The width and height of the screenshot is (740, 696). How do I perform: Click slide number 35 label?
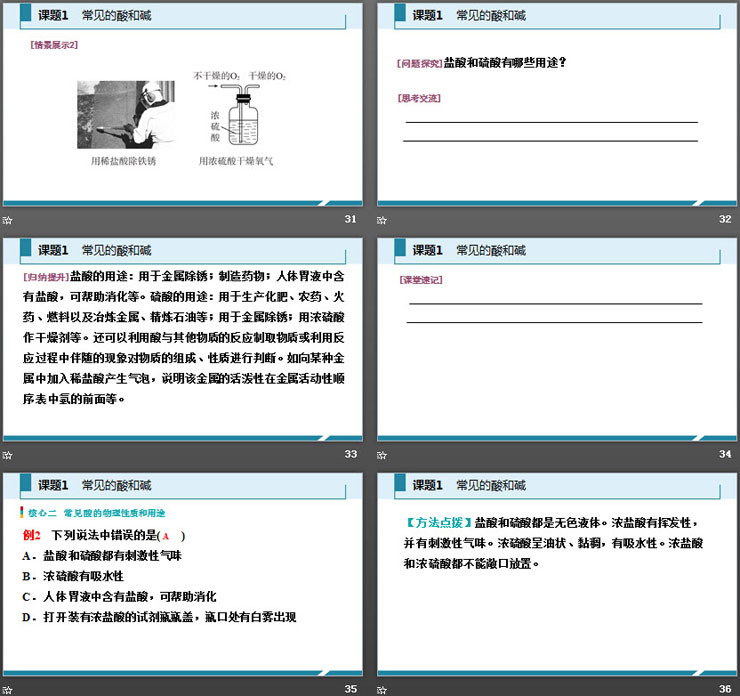tap(350, 689)
